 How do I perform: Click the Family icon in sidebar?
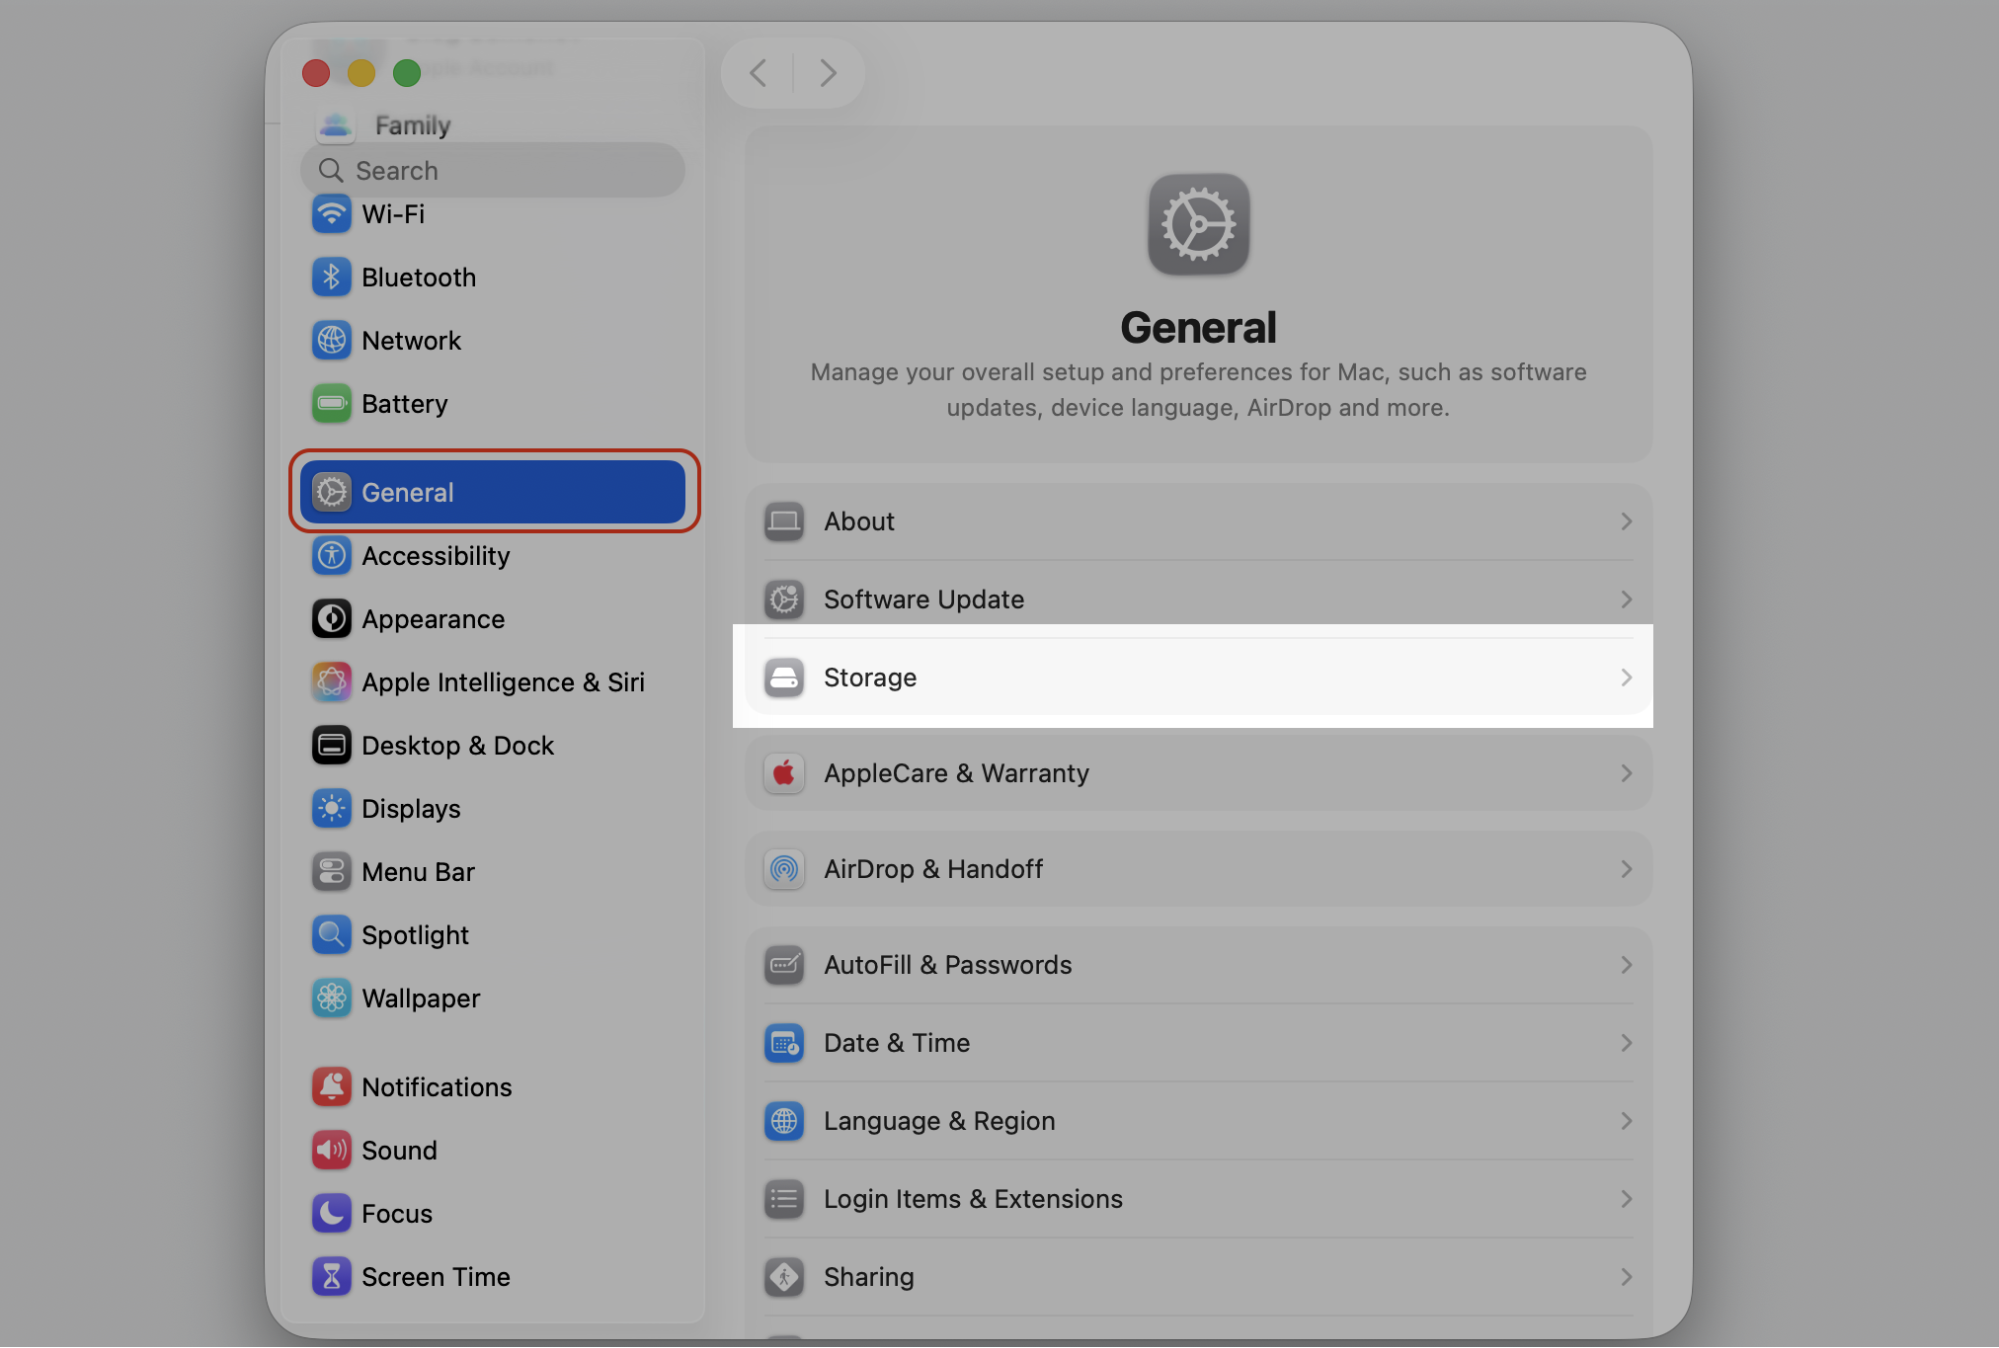[335, 126]
